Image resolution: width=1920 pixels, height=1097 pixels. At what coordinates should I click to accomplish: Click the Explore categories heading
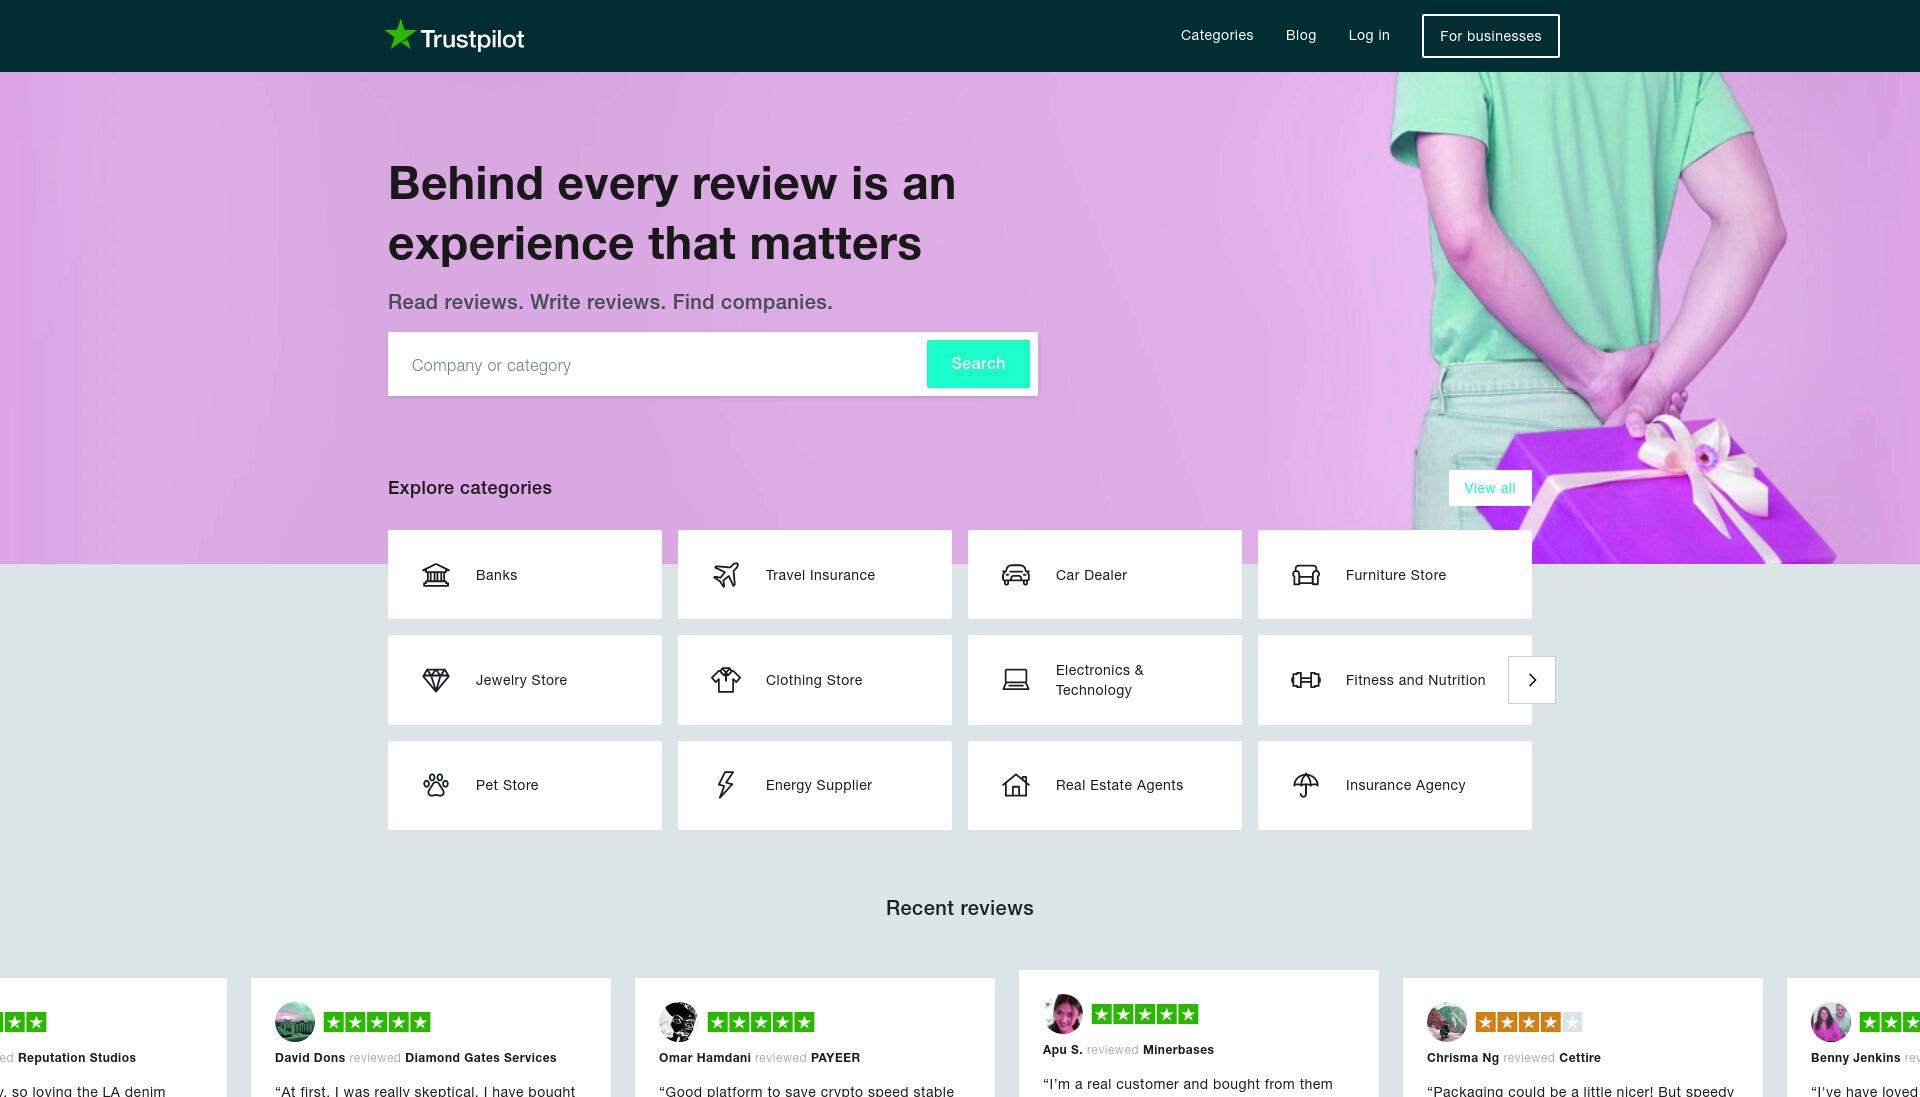pos(470,488)
